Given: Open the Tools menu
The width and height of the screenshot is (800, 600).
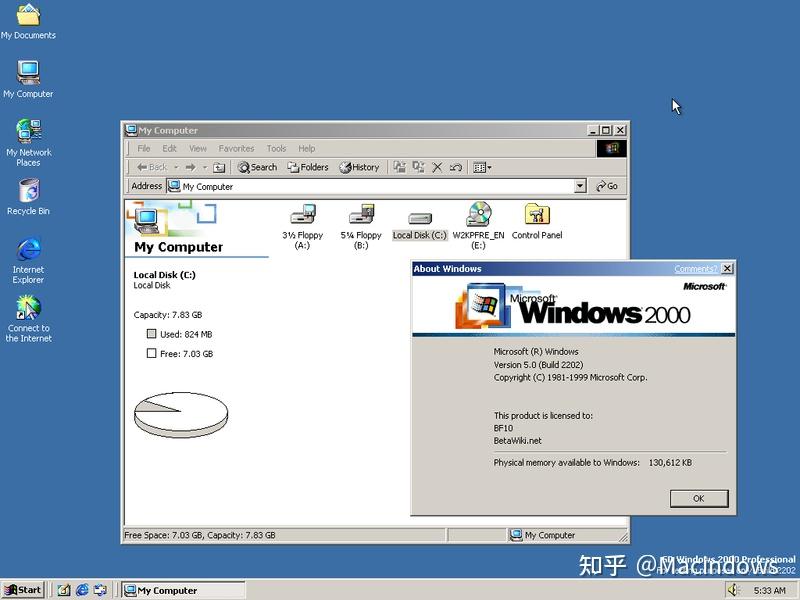Looking at the screenshot, I should (276, 147).
